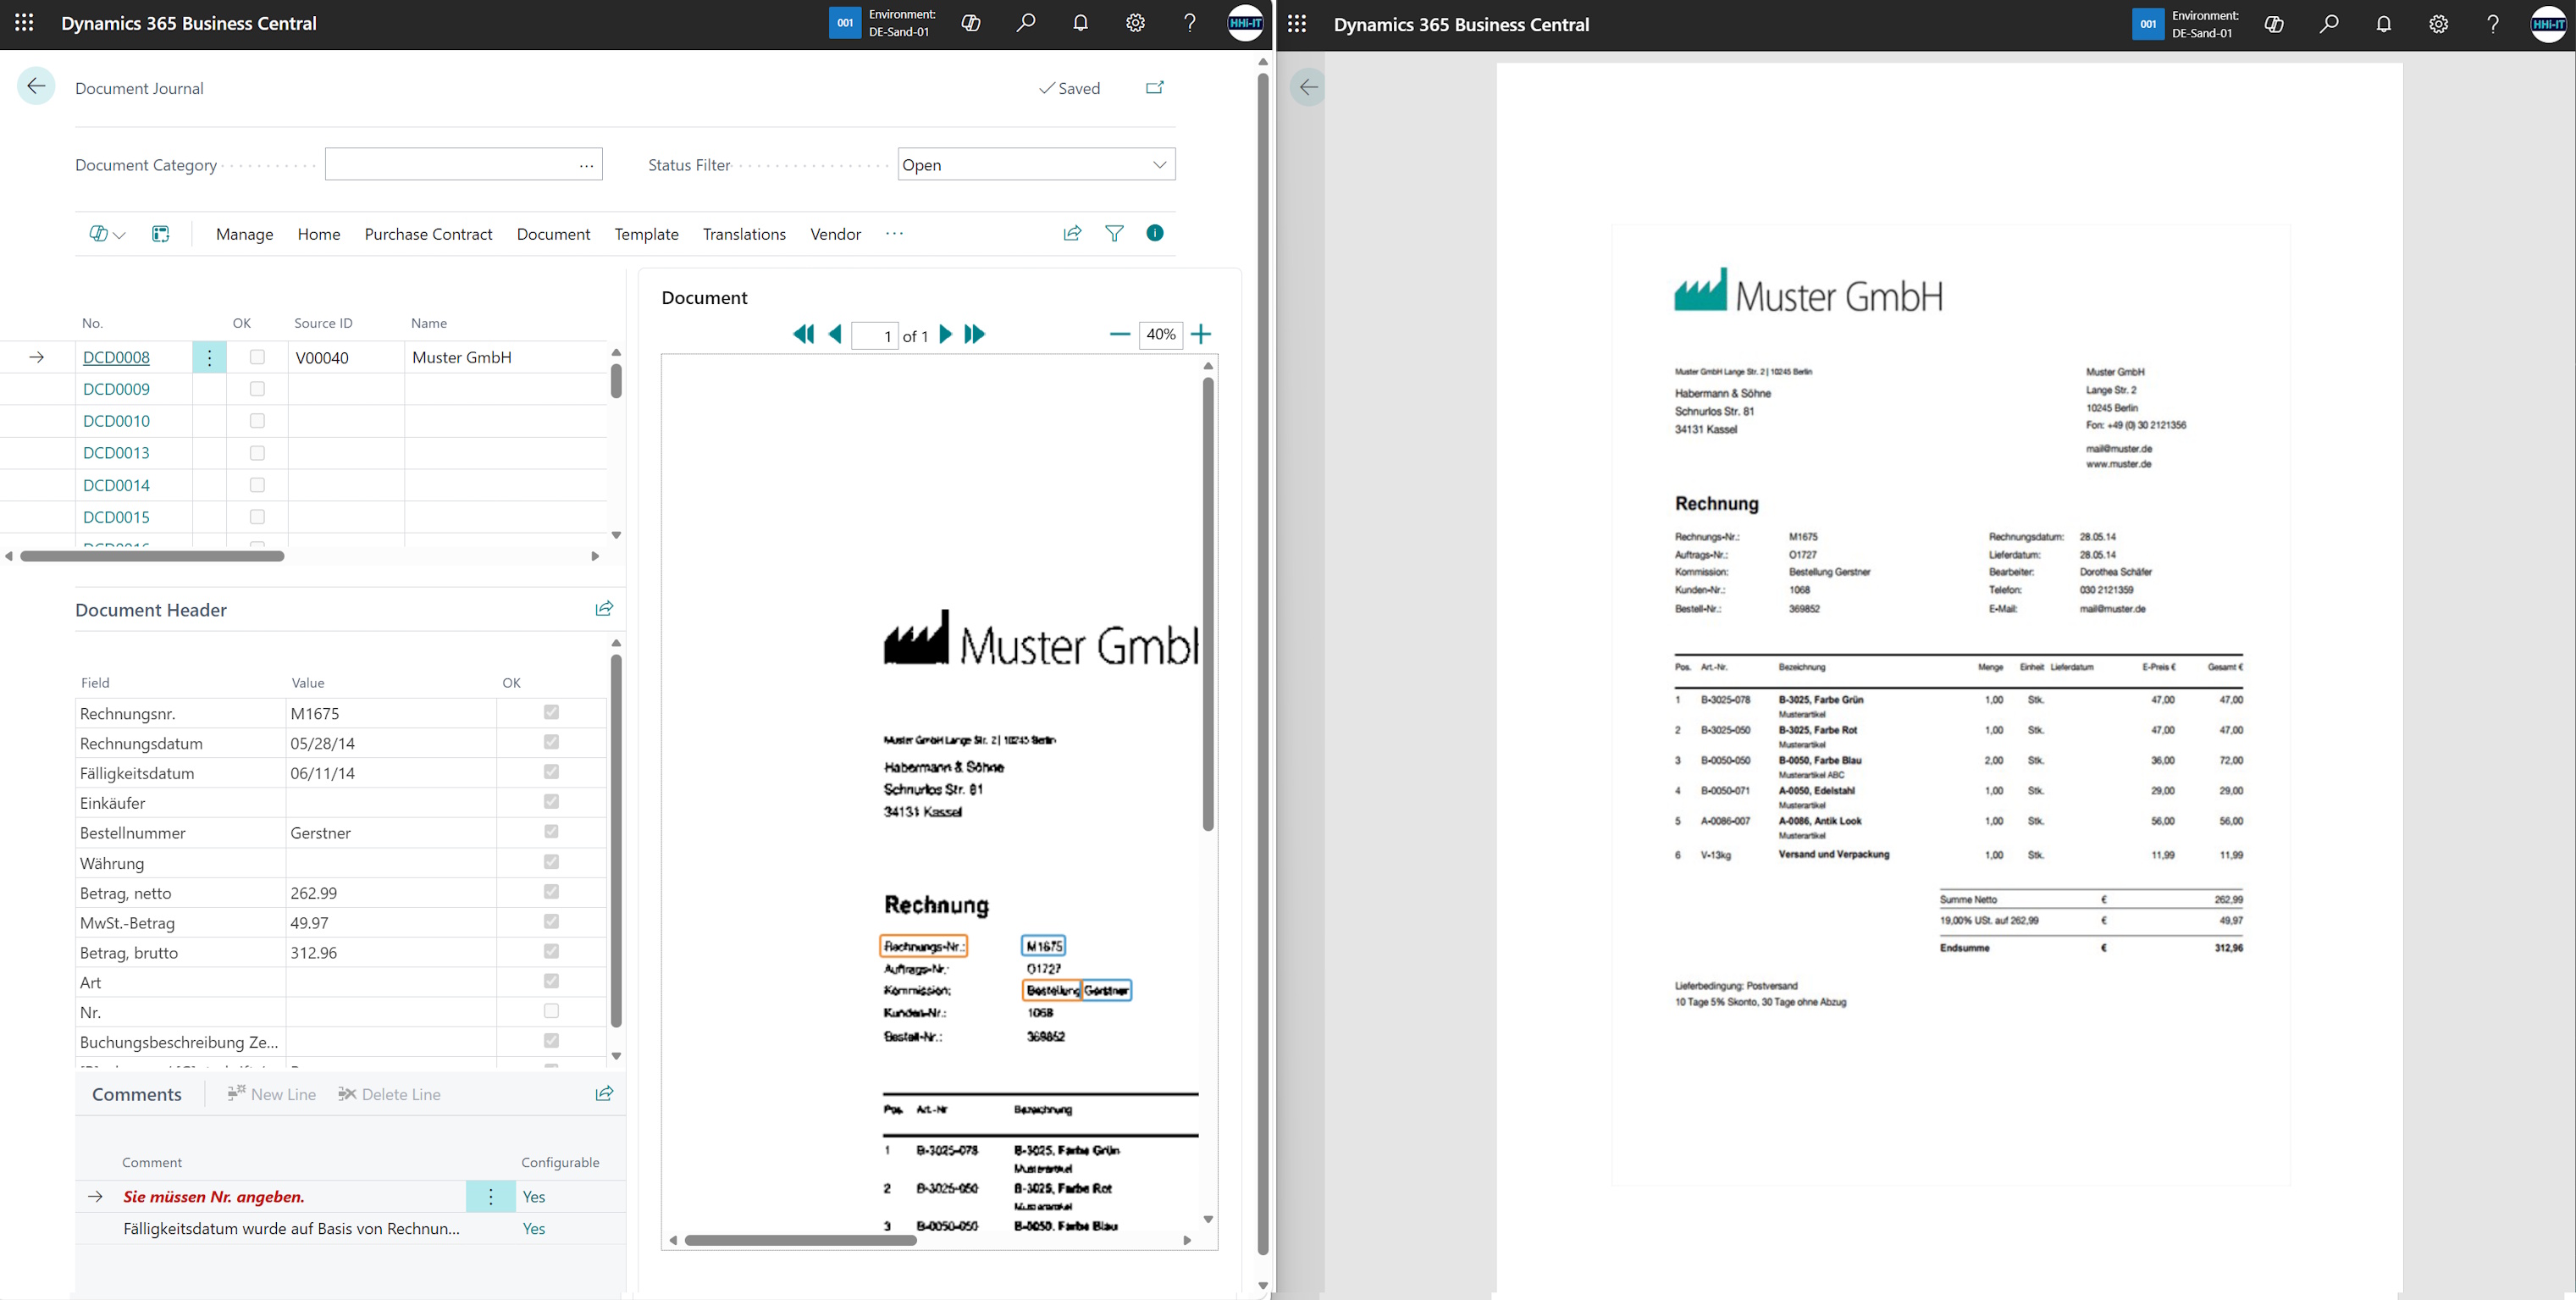
Task: Tick the unchecked OK box for Nr. field
Action: [551, 1011]
